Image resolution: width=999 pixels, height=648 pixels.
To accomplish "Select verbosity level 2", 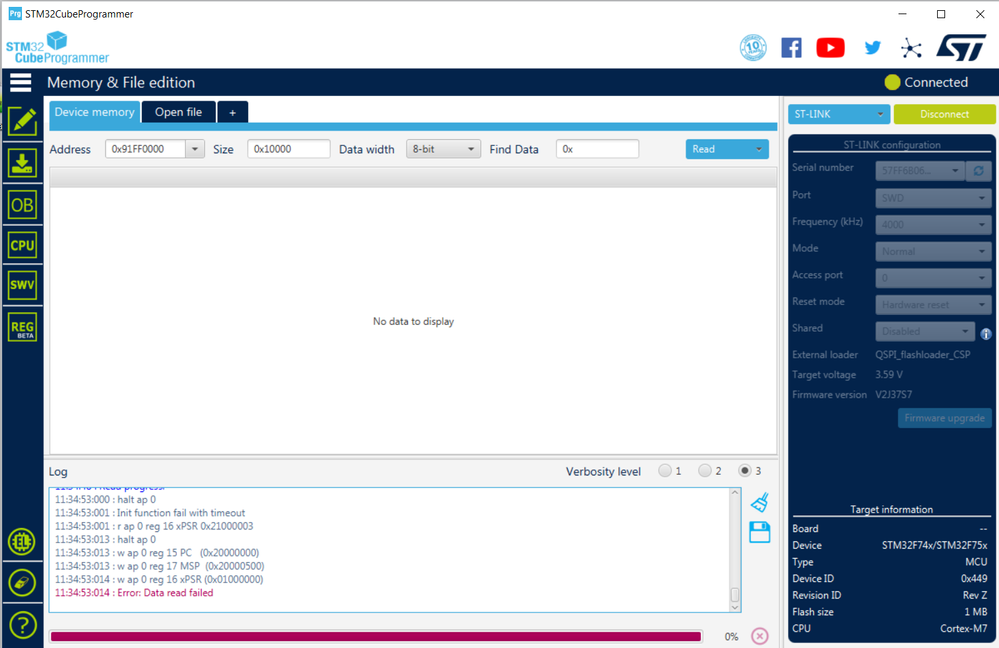I will click(x=705, y=471).
